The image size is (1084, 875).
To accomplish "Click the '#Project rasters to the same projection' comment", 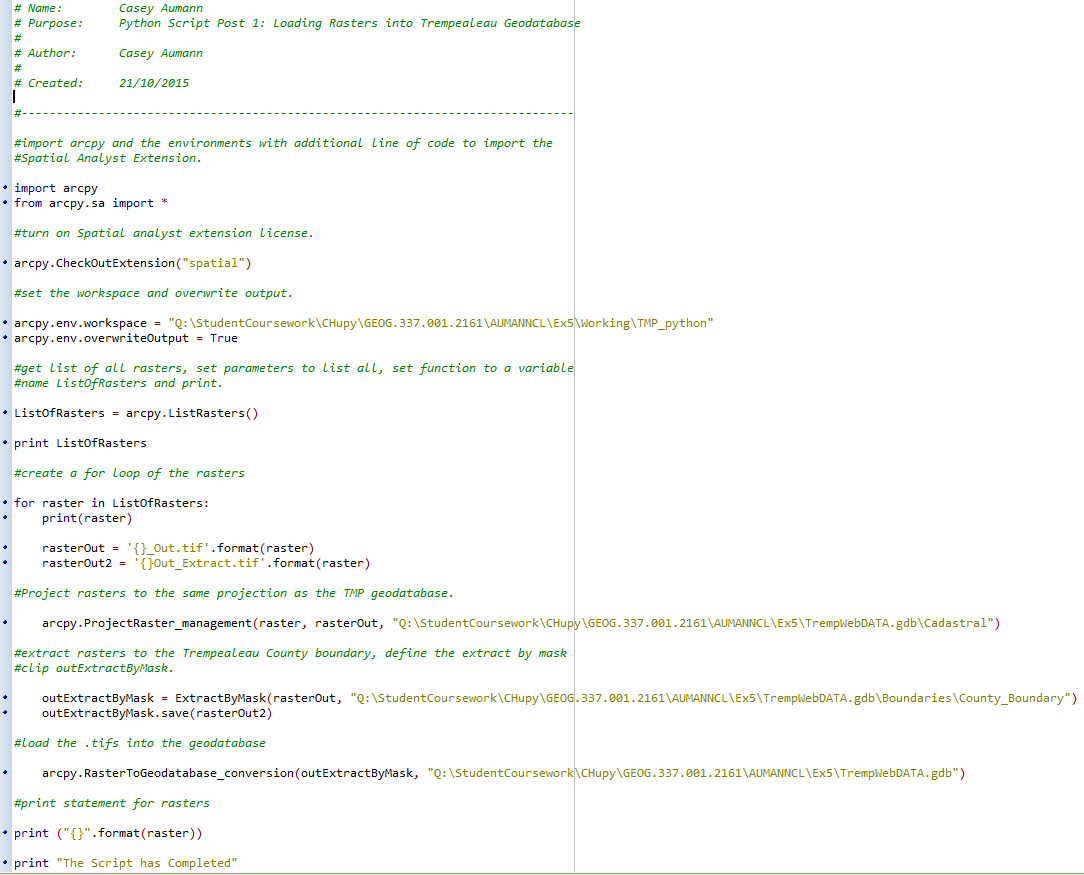I will click(234, 593).
